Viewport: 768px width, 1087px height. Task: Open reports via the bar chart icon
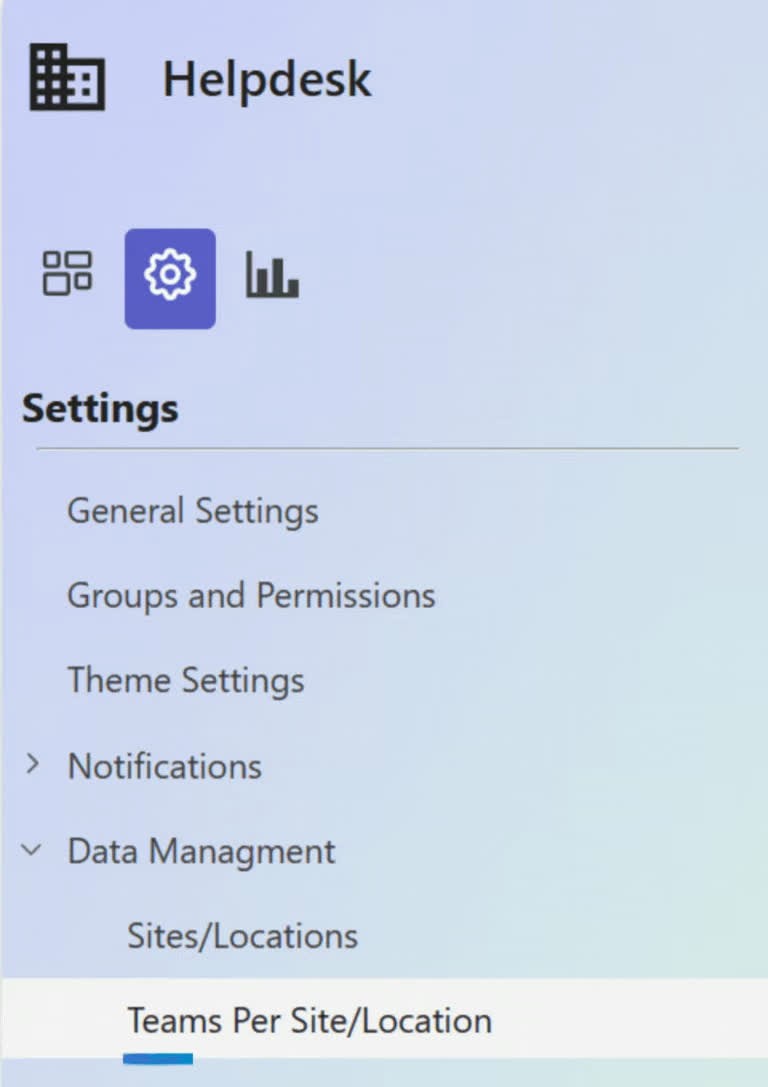pyautogui.click(x=272, y=275)
